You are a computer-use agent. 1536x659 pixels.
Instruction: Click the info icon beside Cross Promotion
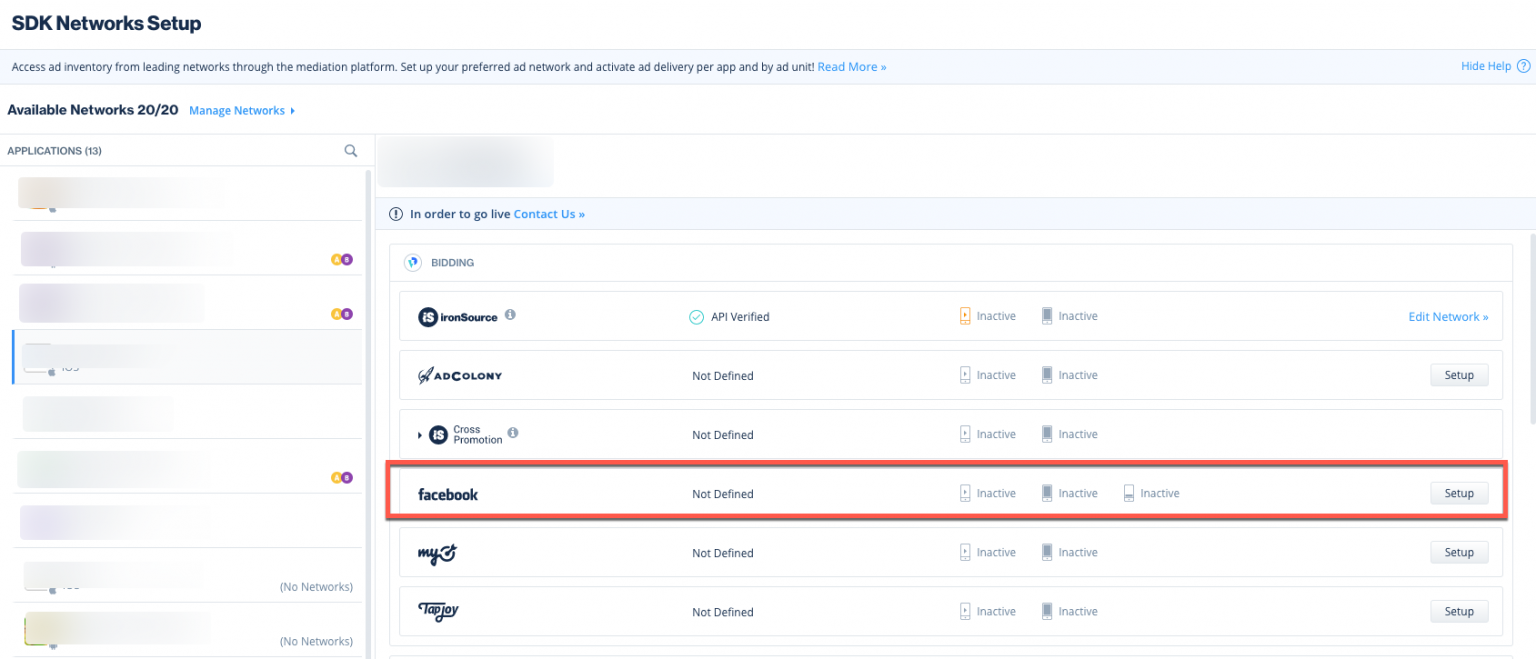click(513, 432)
